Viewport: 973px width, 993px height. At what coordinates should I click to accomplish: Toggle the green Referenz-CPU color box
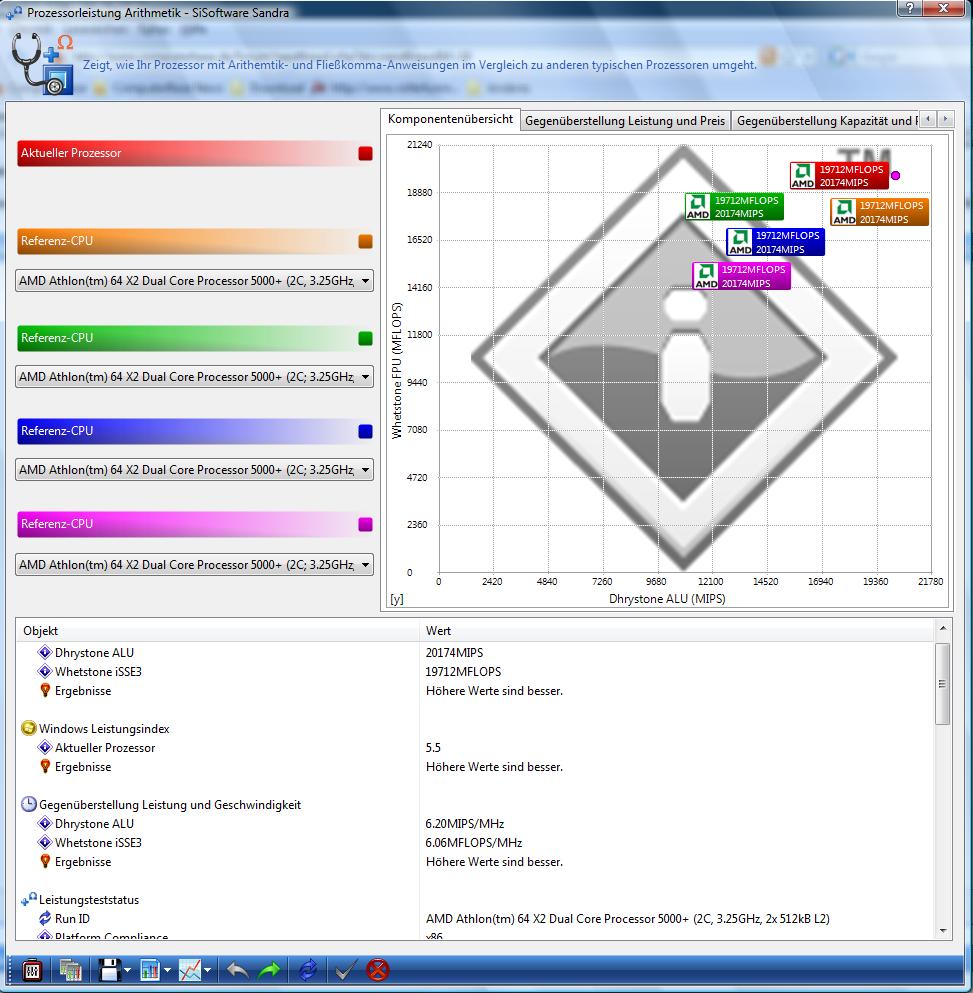click(x=366, y=338)
